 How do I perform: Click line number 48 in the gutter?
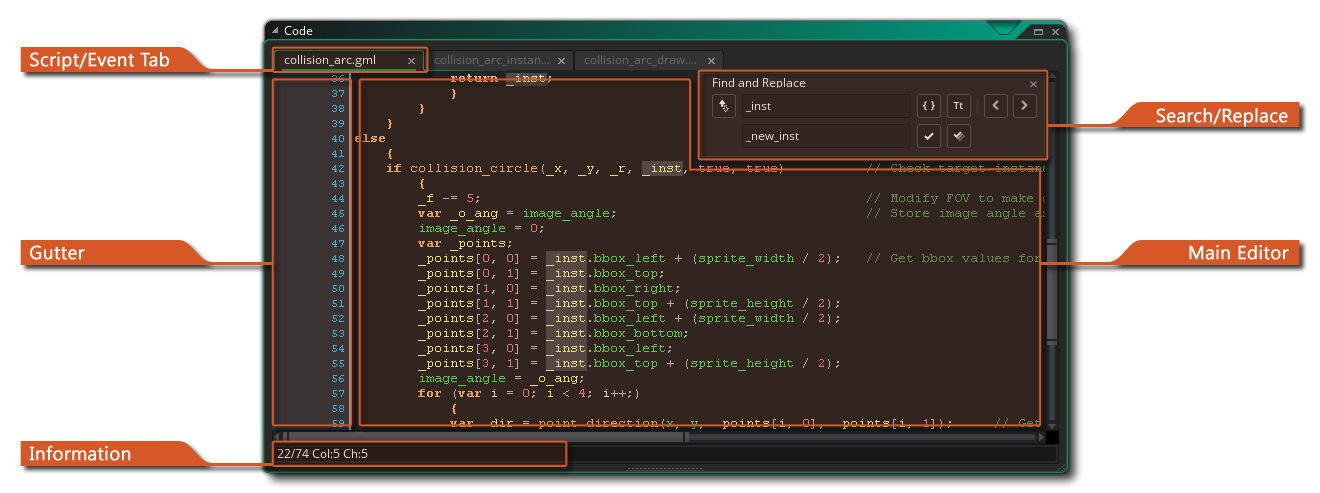click(337, 258)
